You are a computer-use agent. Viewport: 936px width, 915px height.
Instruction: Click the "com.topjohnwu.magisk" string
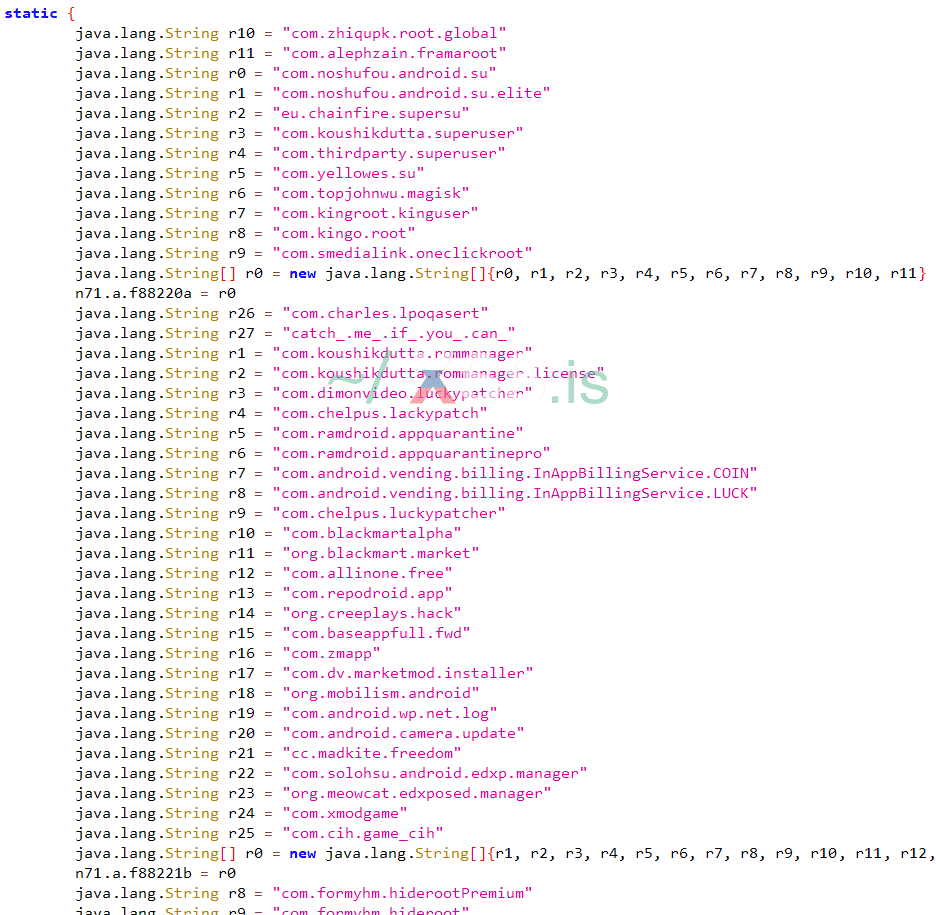[371, 193]
